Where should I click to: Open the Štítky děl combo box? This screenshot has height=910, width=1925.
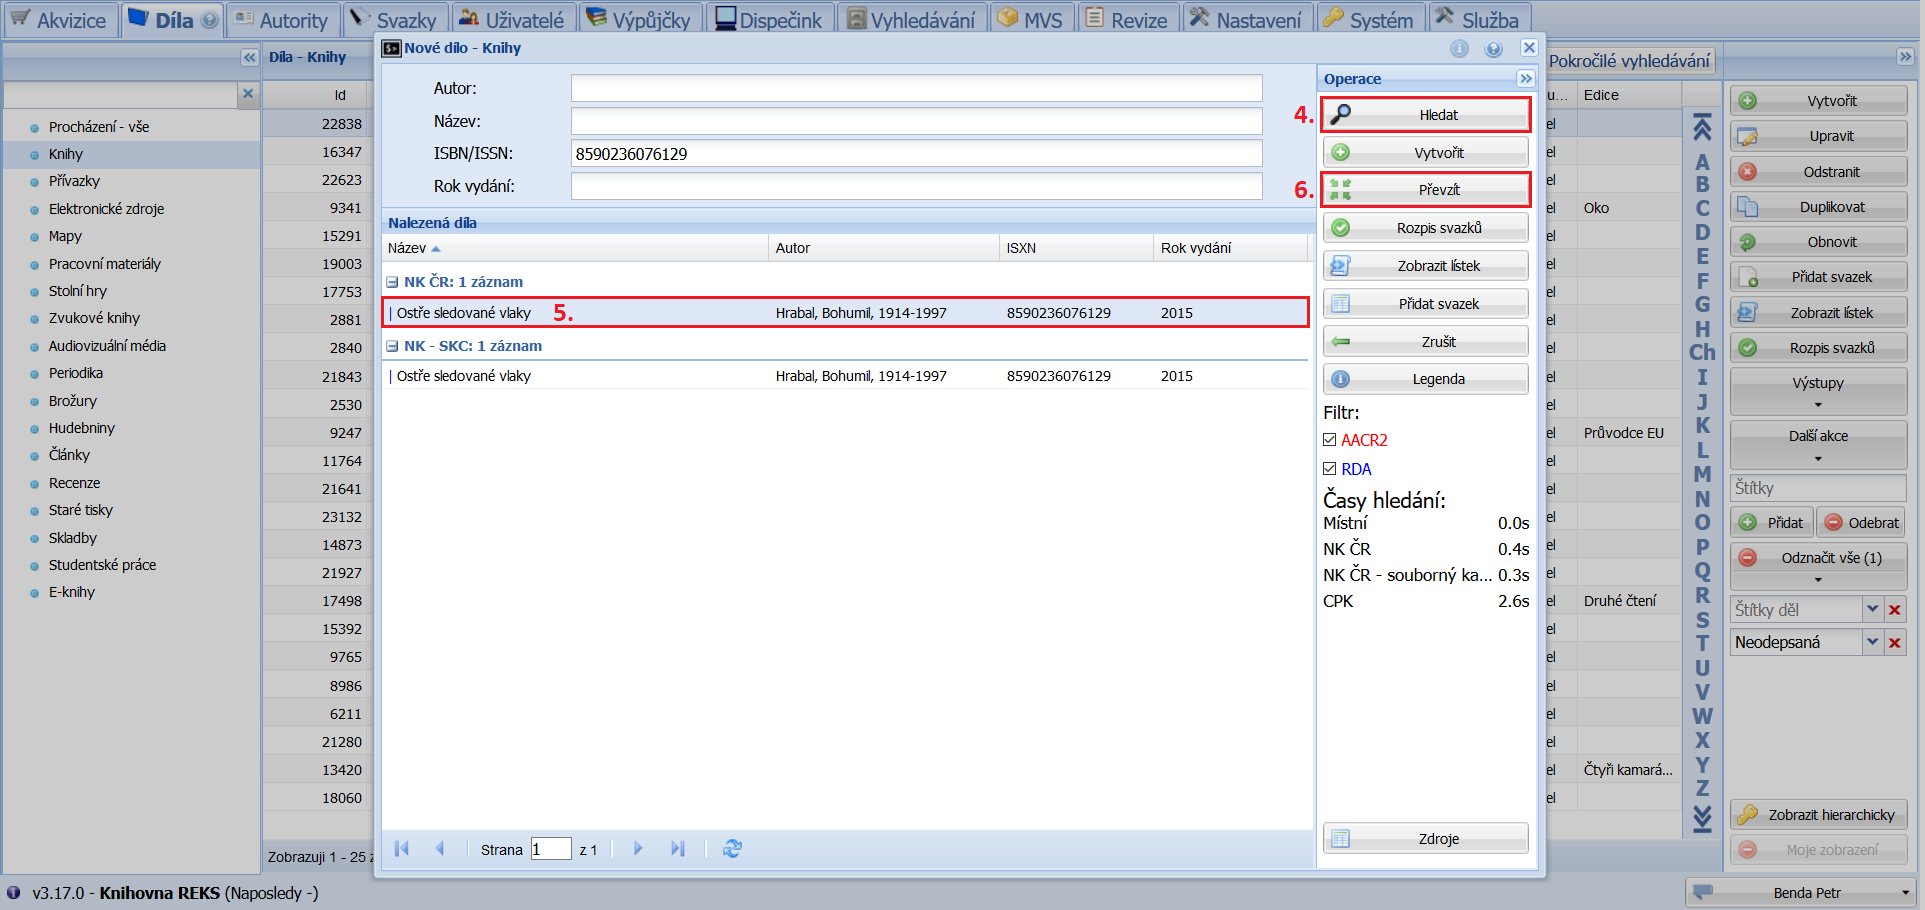point(1873,610)
